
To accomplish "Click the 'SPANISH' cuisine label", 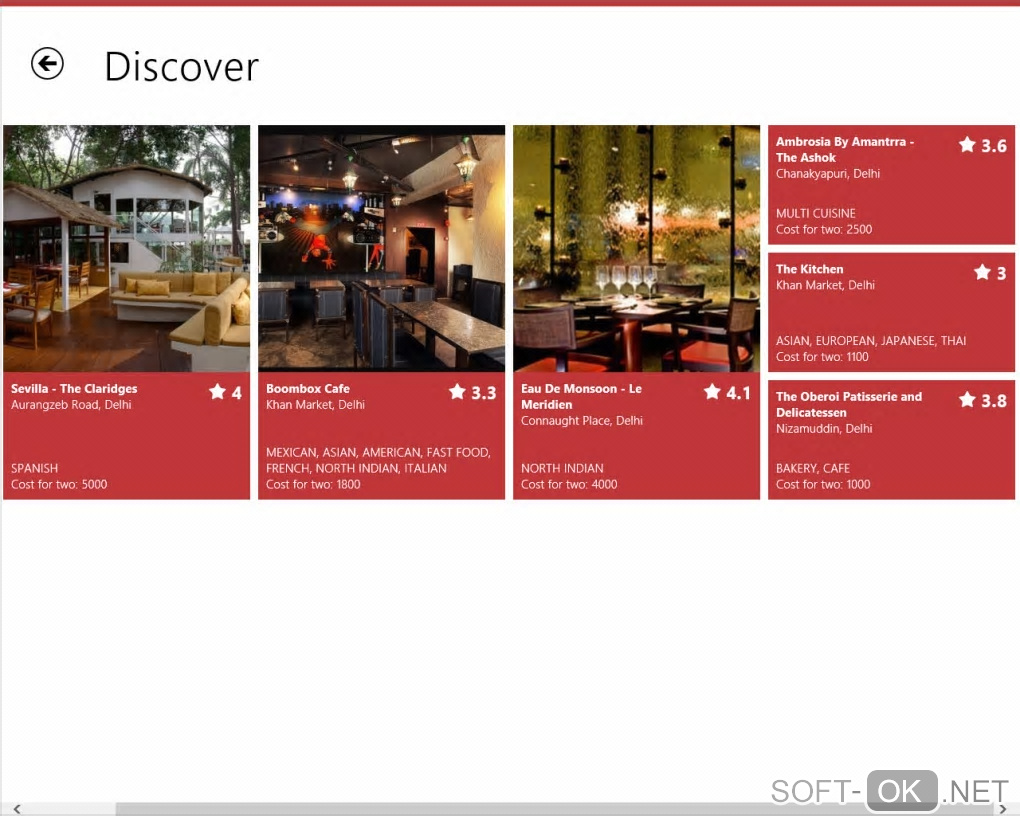I will point(34,469).
